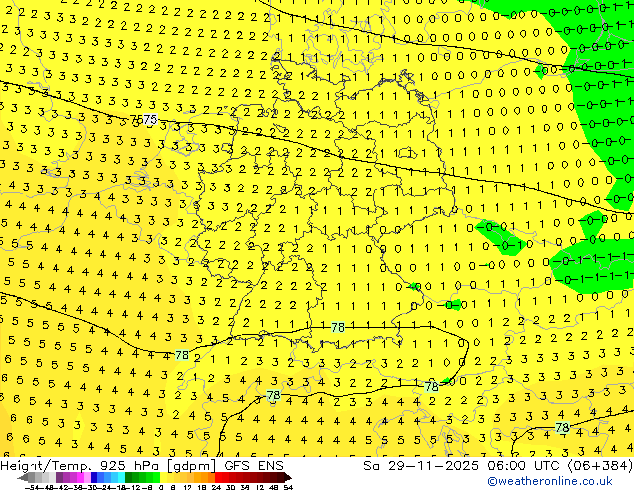Pick the dark green legend swatch above -12

(129, 477)
